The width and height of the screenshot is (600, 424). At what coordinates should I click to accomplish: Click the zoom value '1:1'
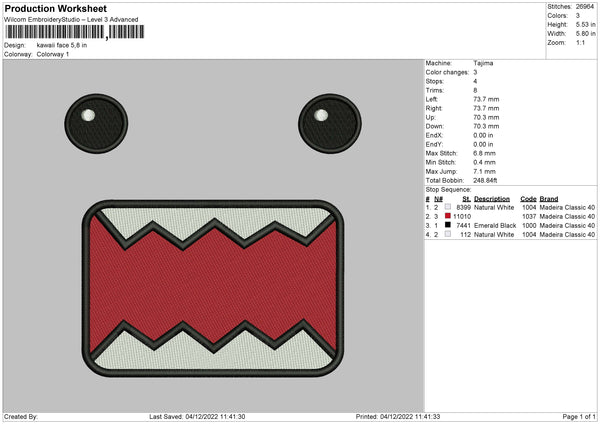point(580,42)
